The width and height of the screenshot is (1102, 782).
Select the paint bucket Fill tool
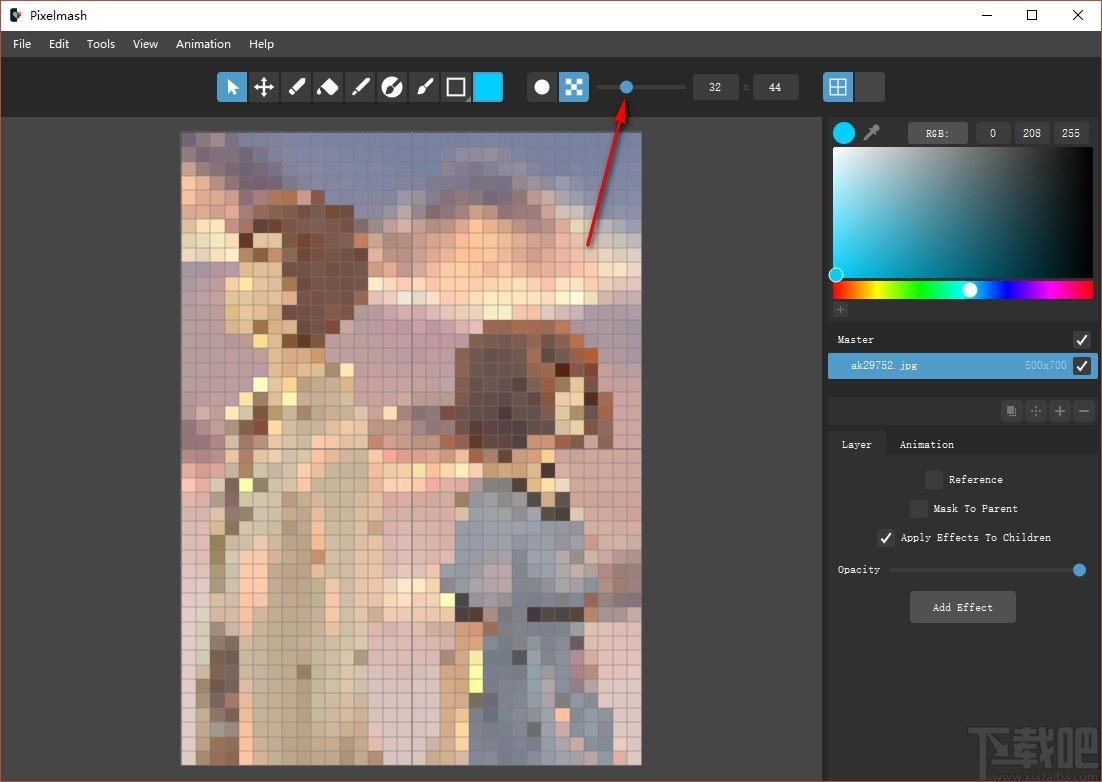328,87
